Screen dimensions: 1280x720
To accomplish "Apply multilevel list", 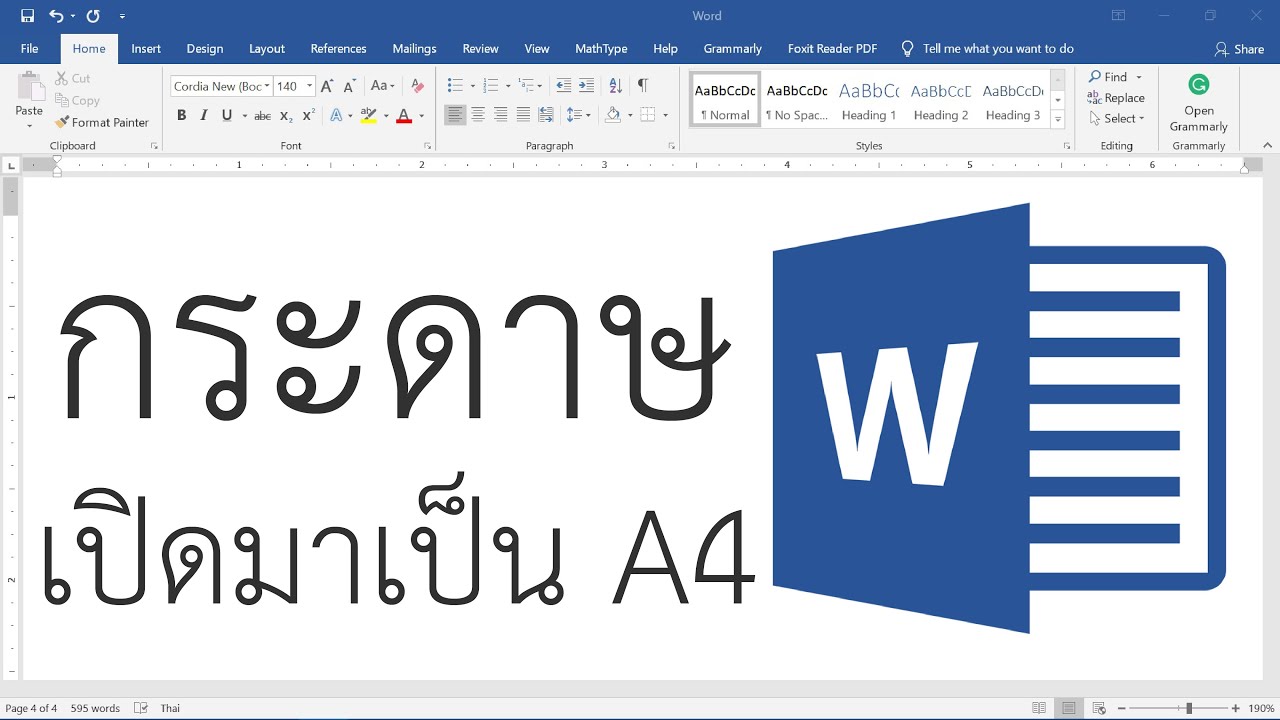I will (x=527, y=86).
